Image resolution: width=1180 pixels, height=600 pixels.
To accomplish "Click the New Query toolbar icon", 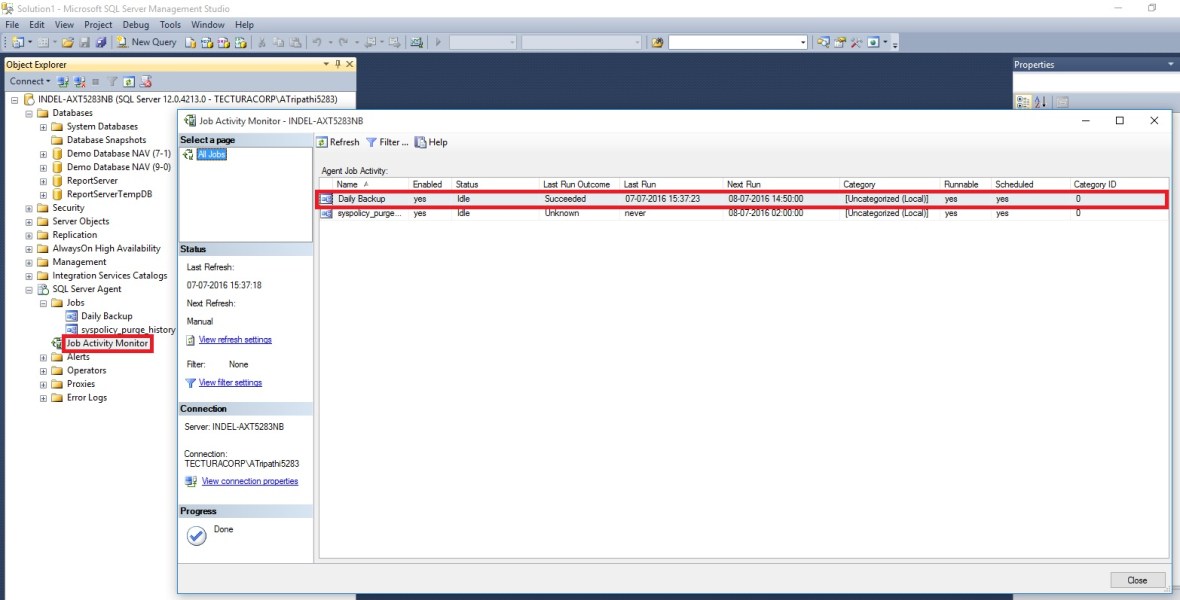I will [146, 42].
